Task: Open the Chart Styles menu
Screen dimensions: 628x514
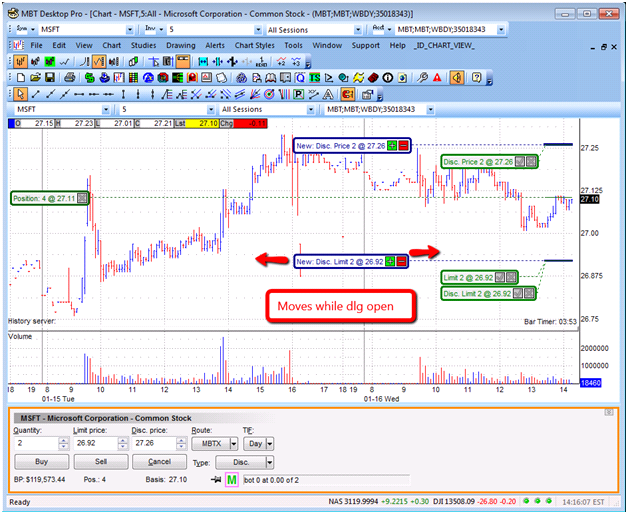Action: point(254,46)
